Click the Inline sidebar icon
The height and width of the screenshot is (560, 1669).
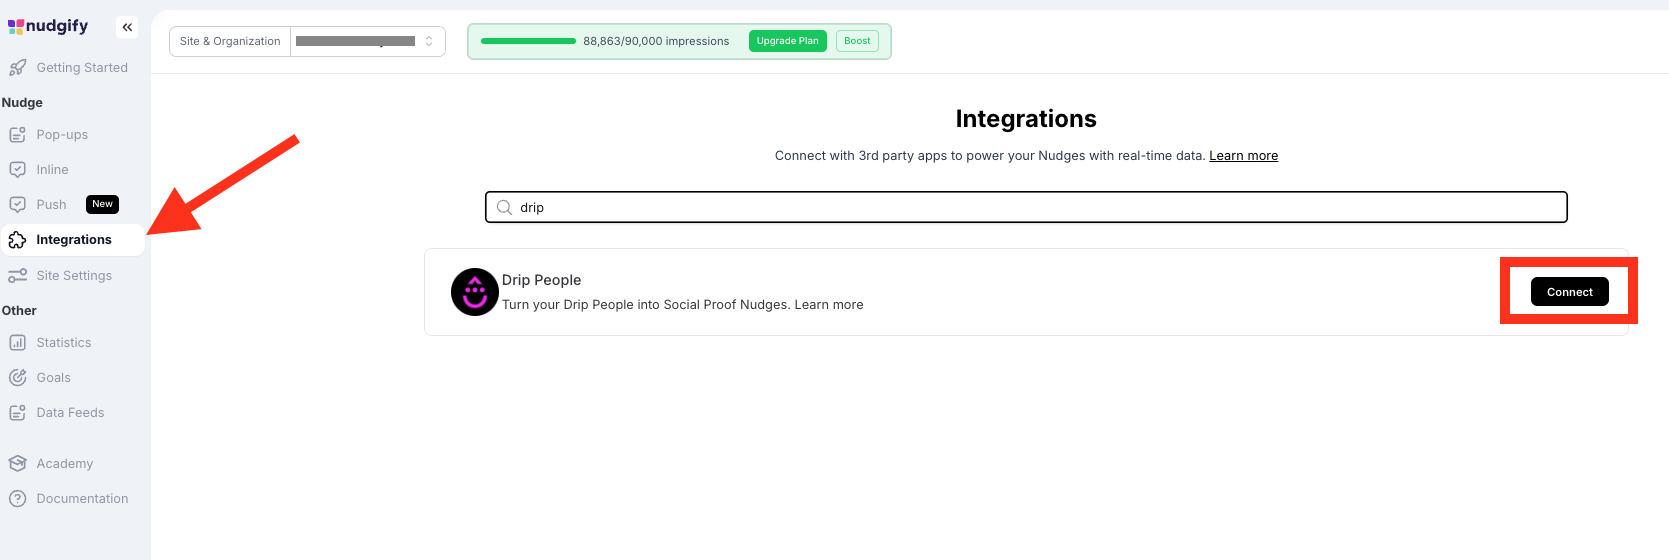17,170
